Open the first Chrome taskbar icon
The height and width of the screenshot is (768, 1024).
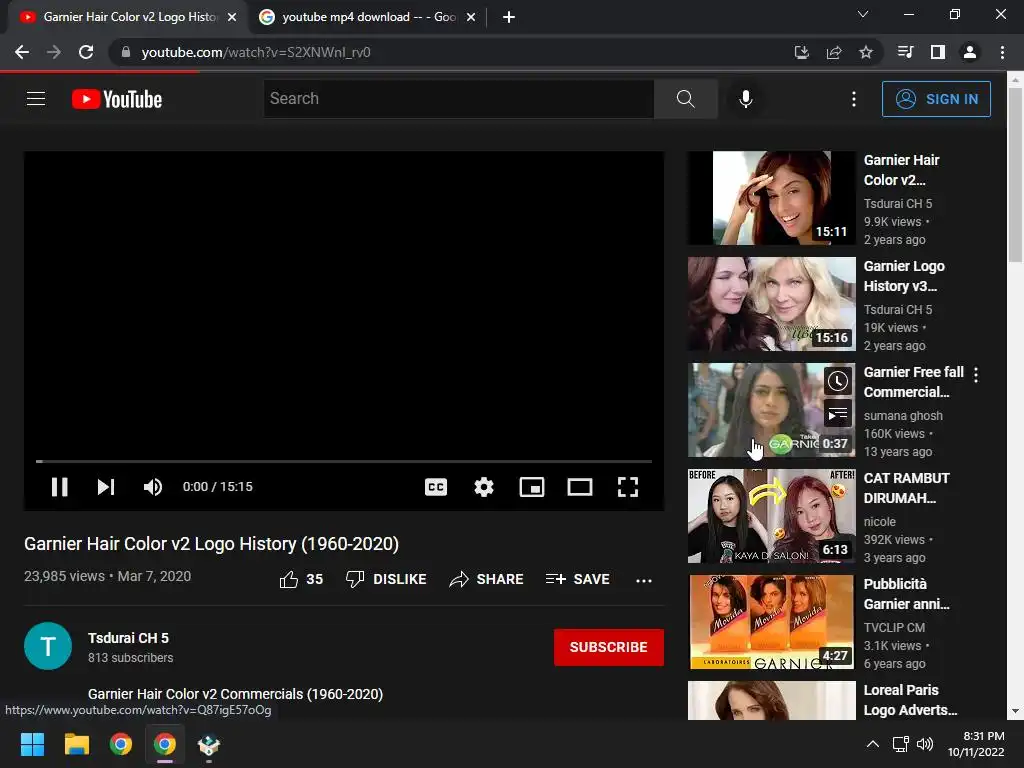pyautogui.click(x=121, y=744)
